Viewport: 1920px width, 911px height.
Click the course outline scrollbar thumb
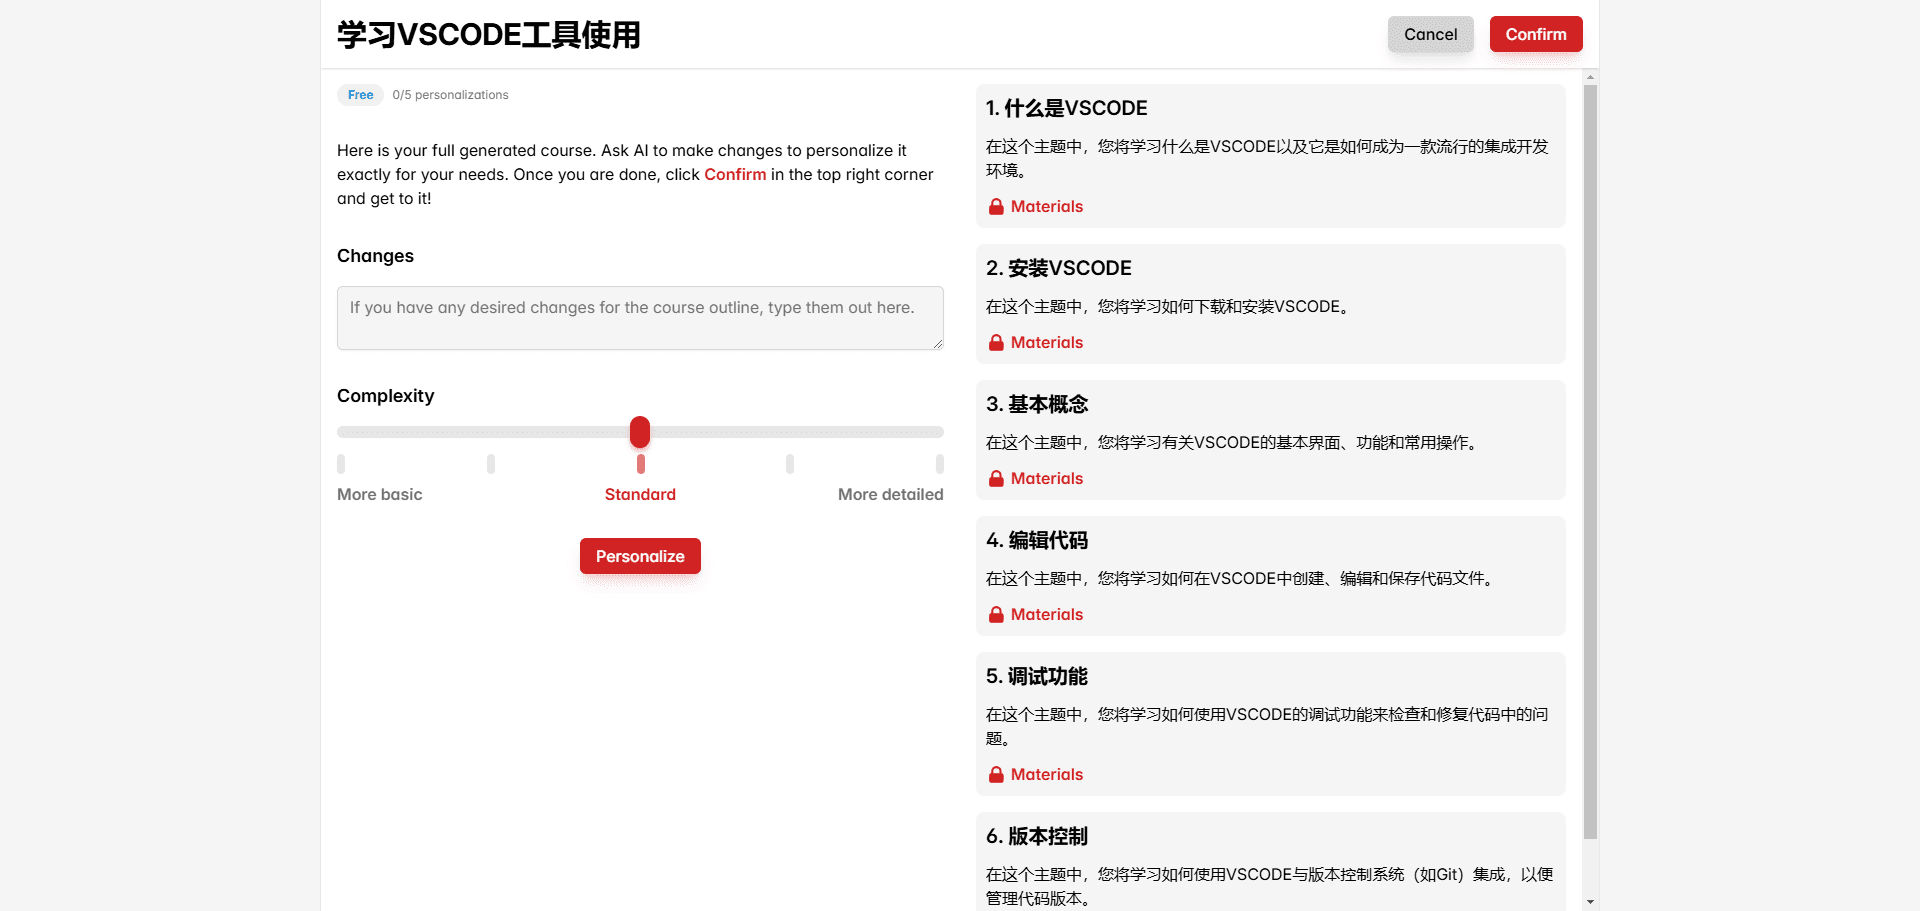coord(1590,462)
